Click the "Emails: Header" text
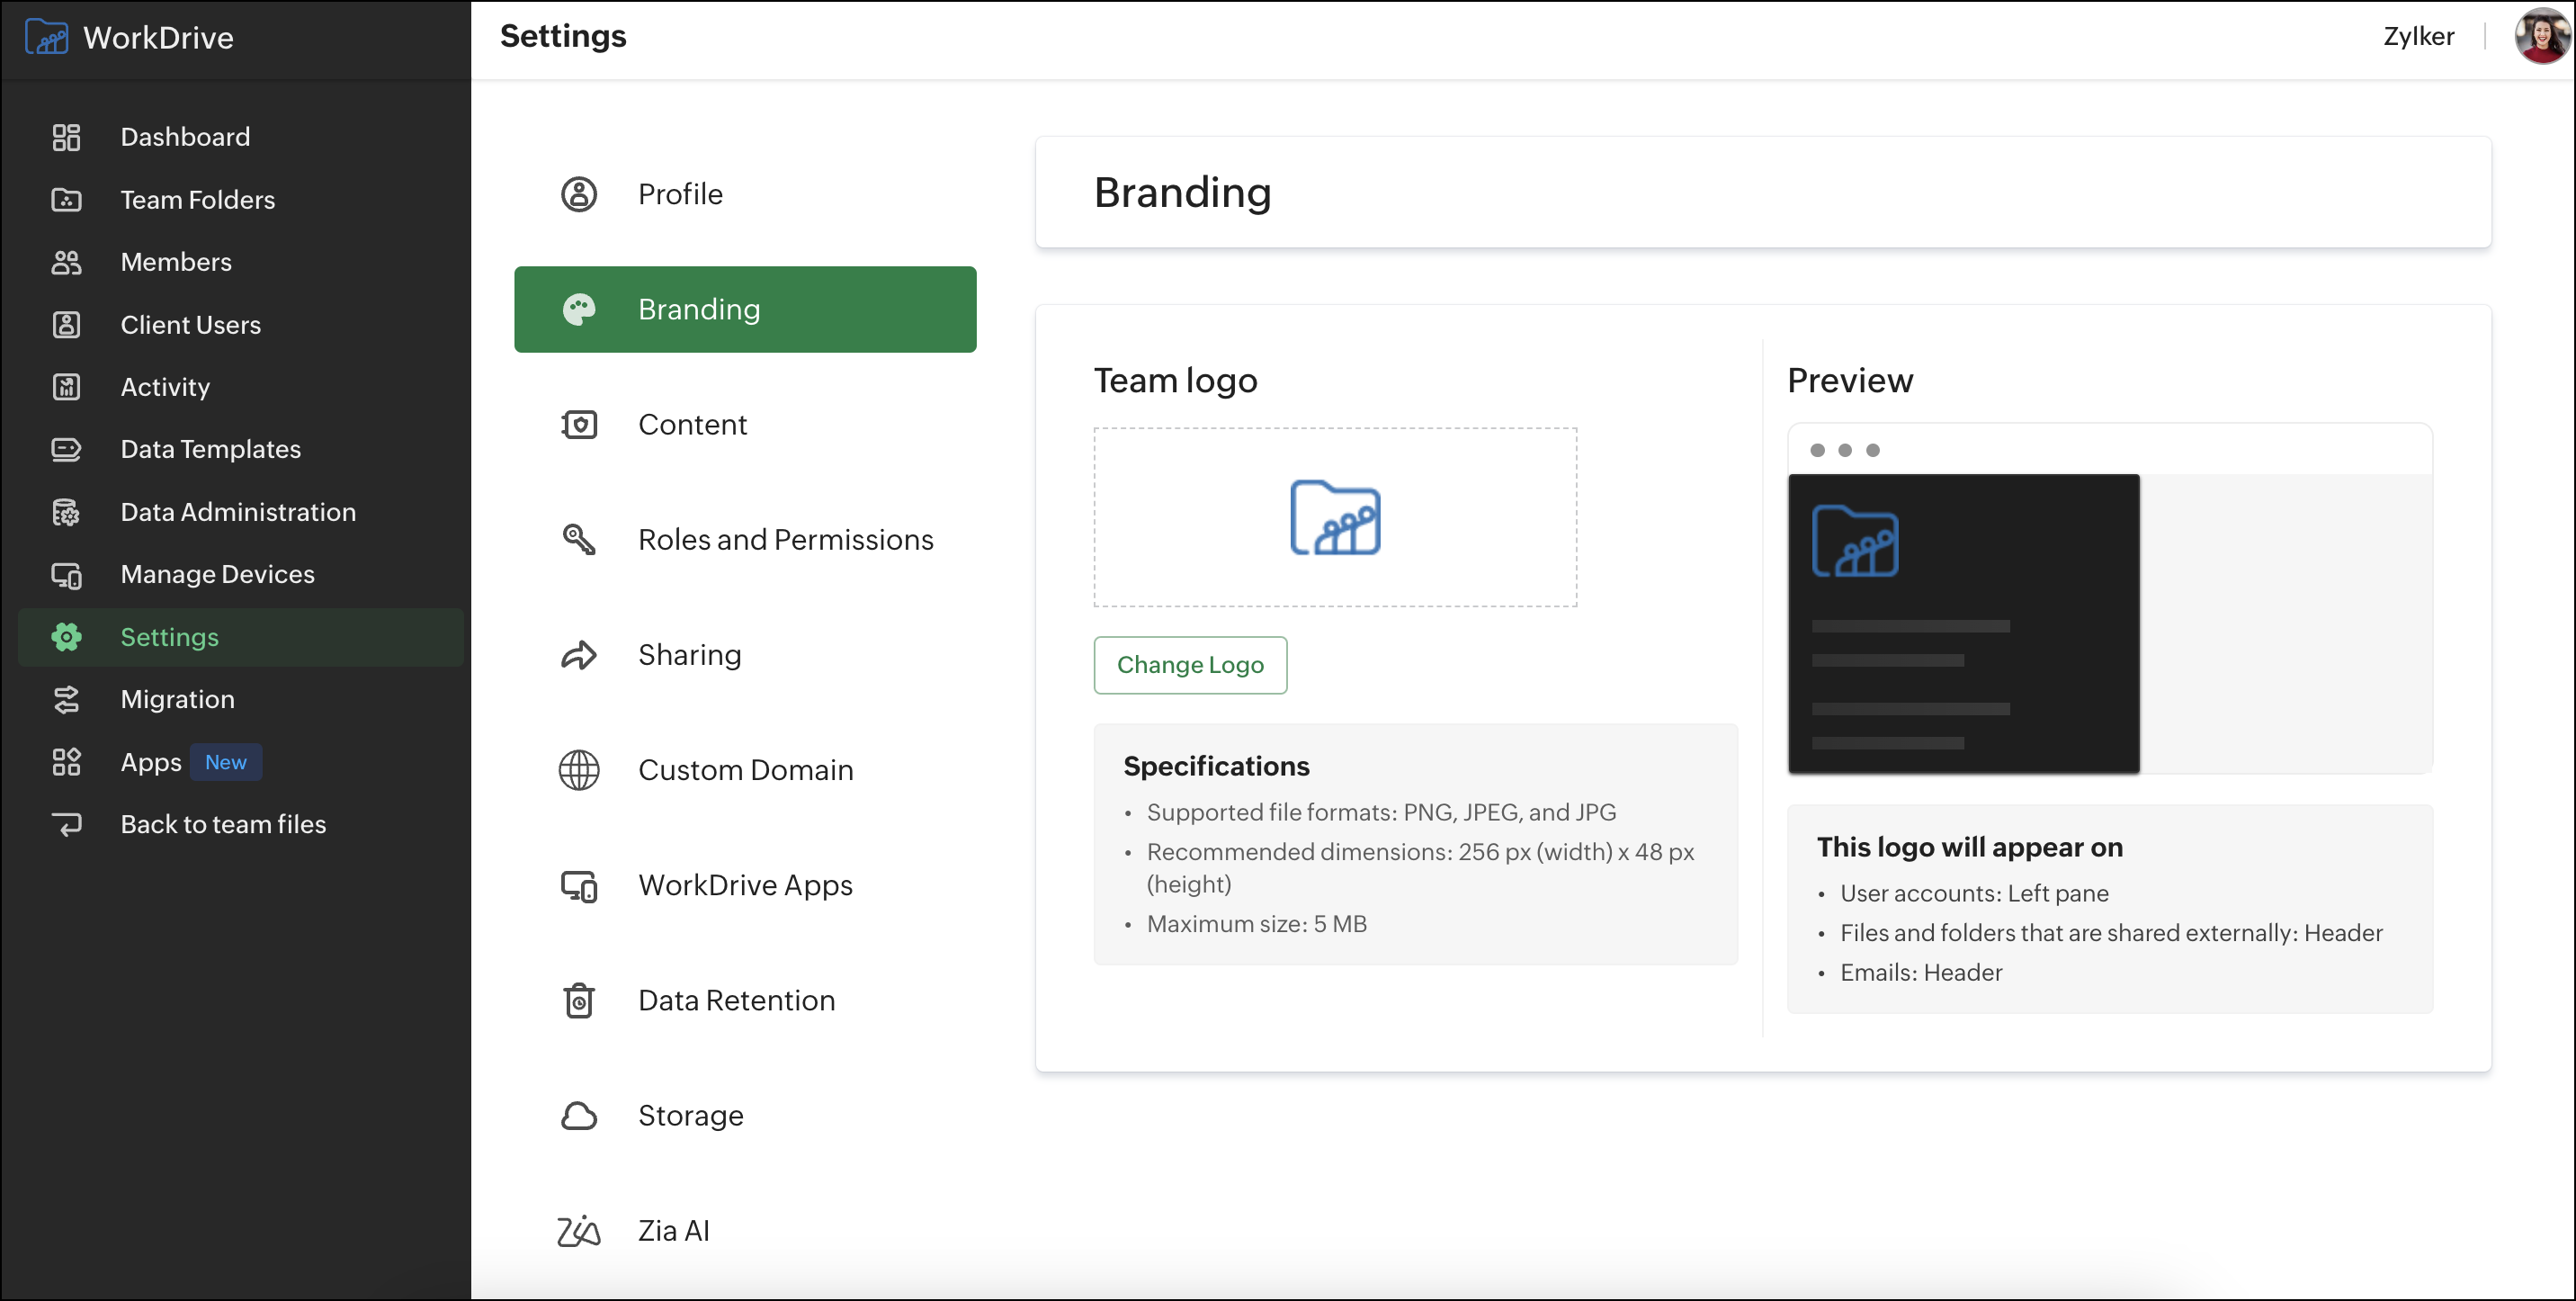Viewport: 2576px width, 1301px height. click(1921, 972)
